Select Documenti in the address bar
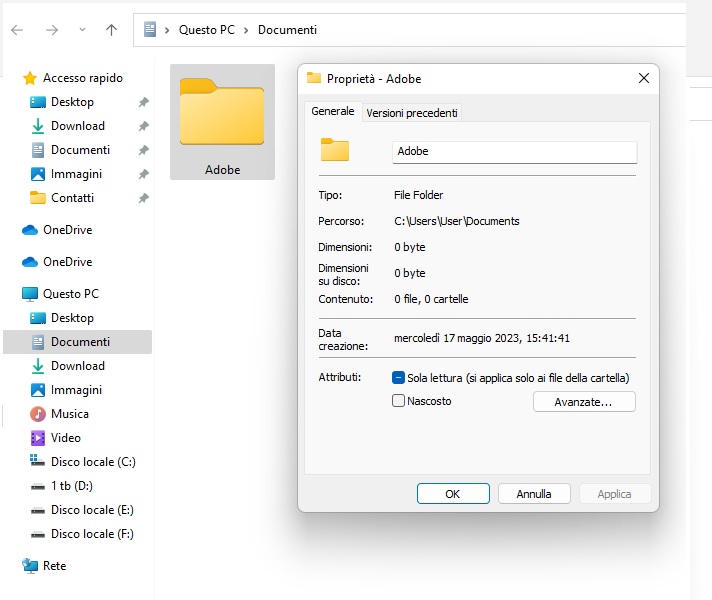 287,30
